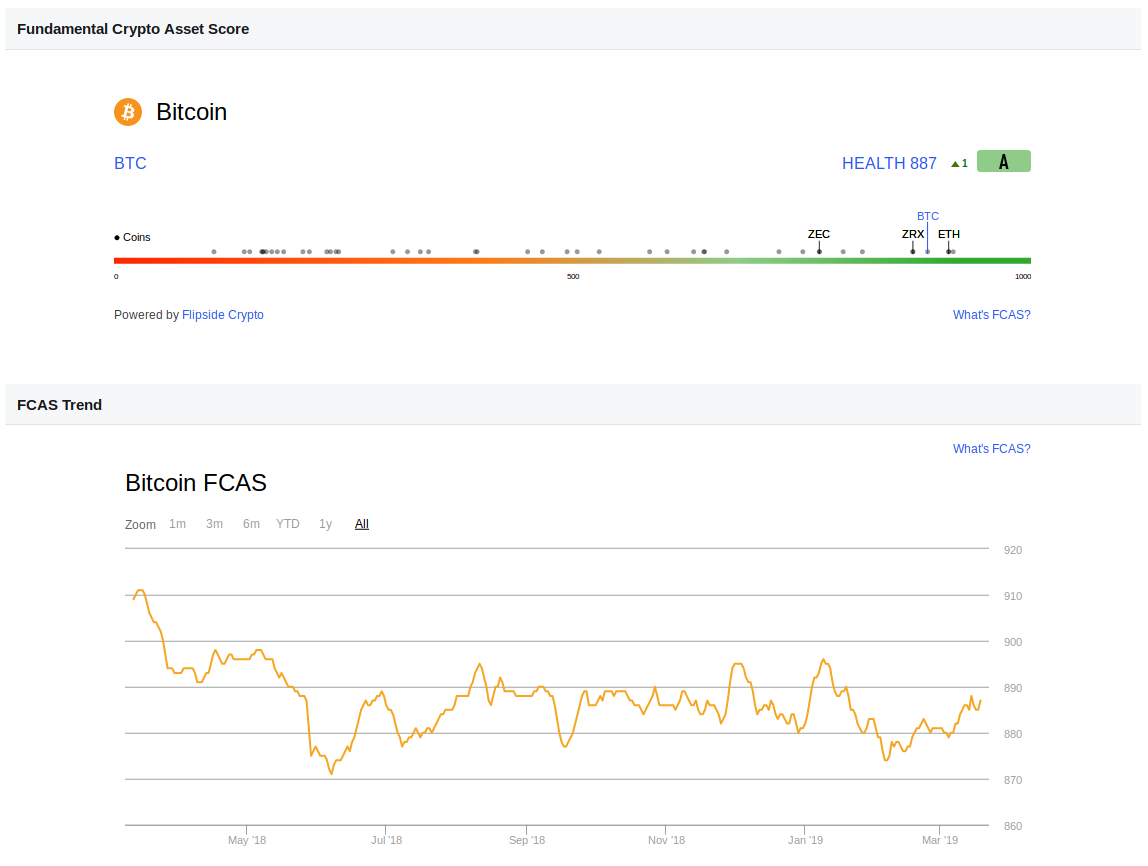Click the Bitcoin FCAS chart title
The image size is (1148, 866).
click(195, 483)
